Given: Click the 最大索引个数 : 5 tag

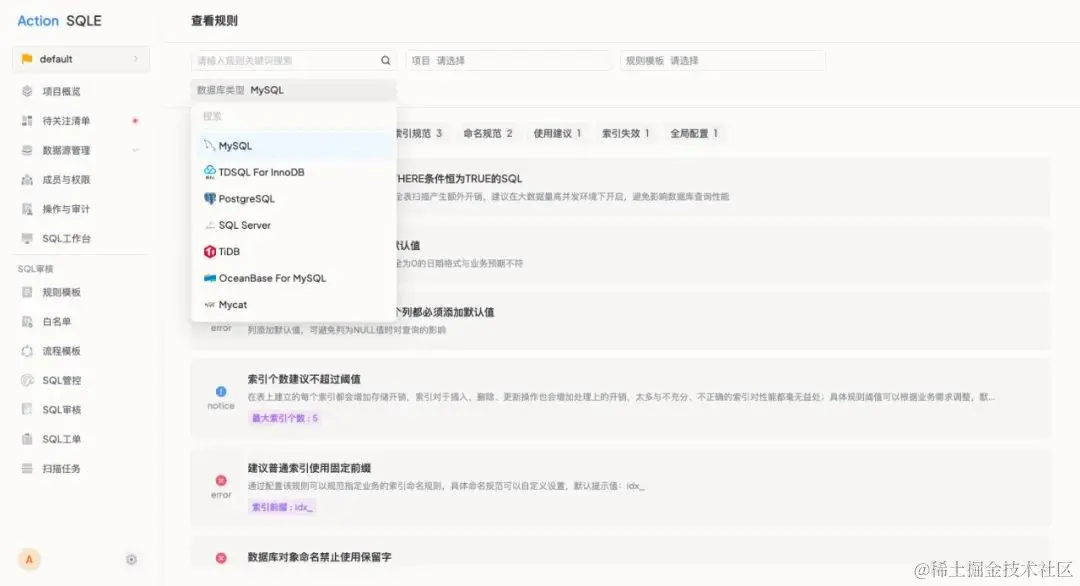Looking at the screenshot, I should tap(284, 418).
